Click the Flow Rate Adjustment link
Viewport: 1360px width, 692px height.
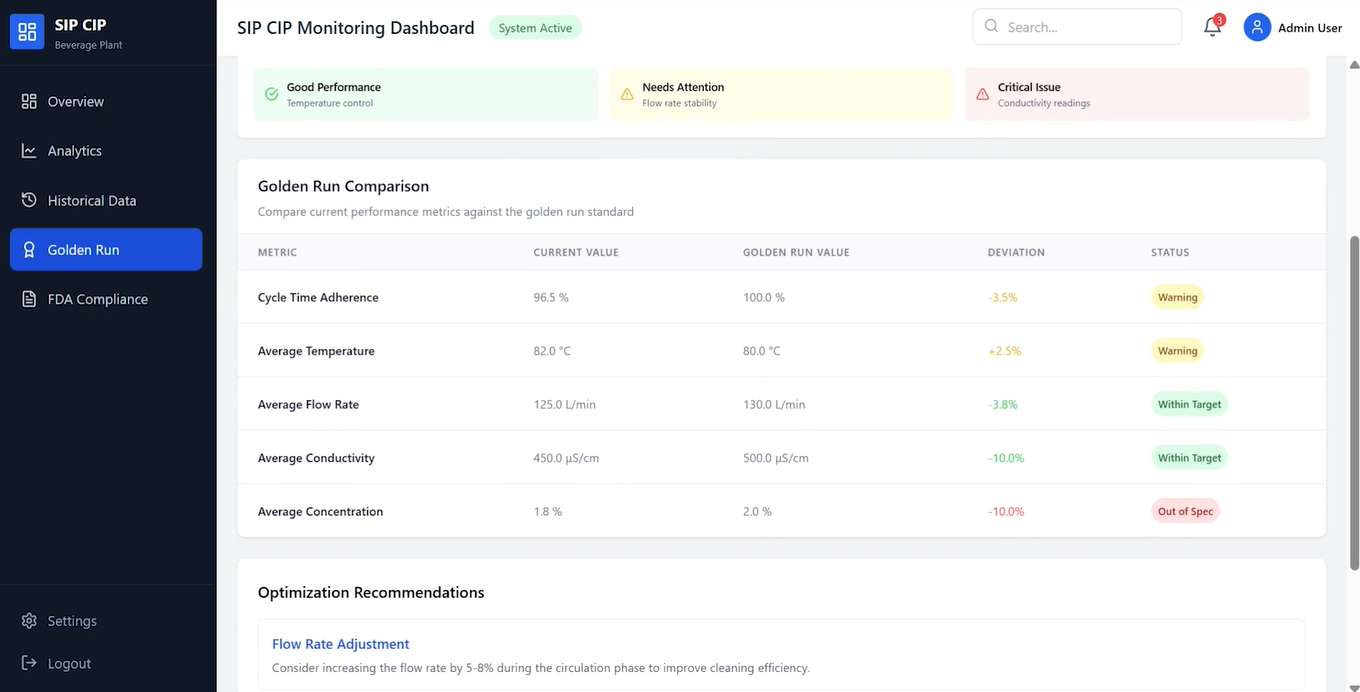pyautogui.click(x=341, y=645)
